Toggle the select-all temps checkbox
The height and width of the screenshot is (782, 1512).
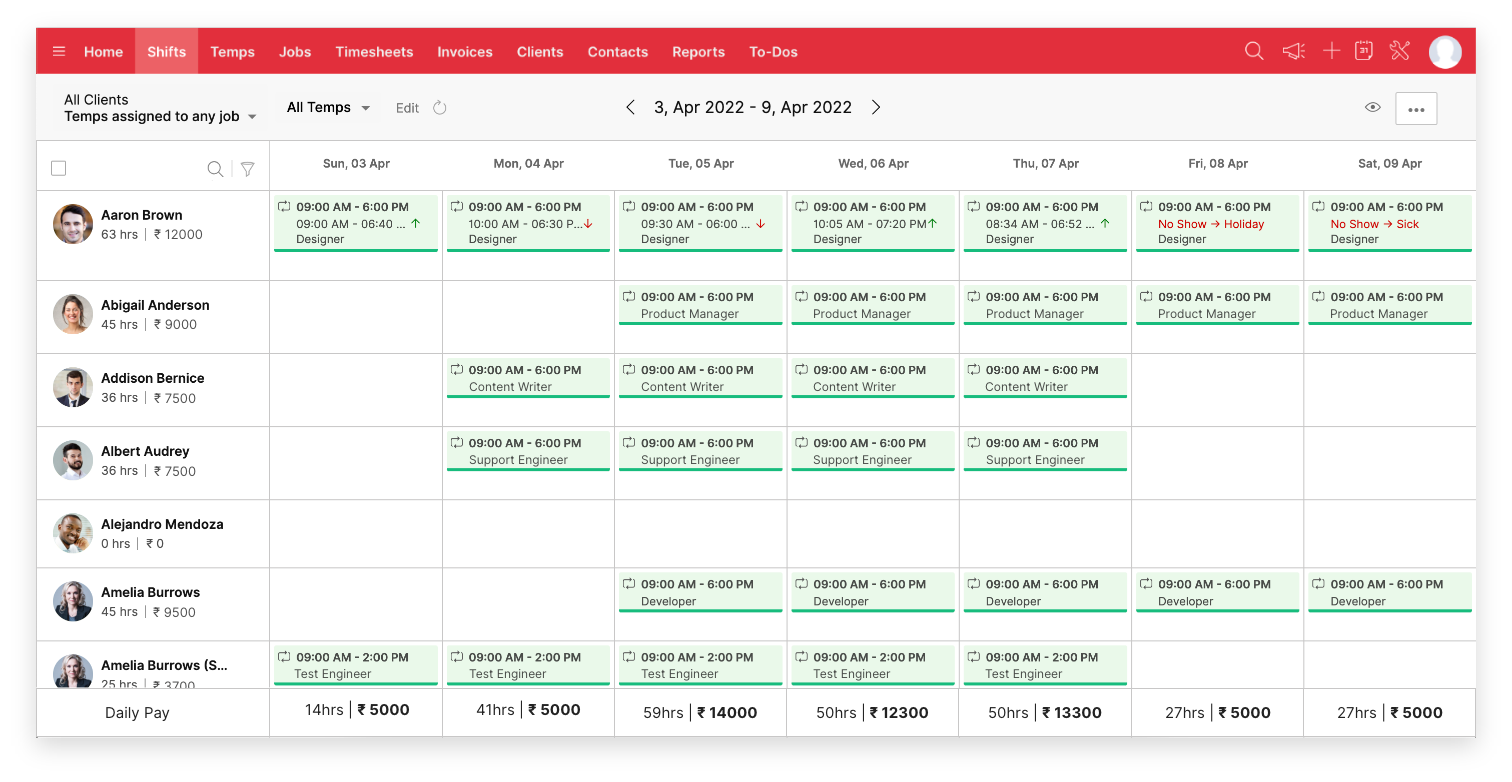58,168
